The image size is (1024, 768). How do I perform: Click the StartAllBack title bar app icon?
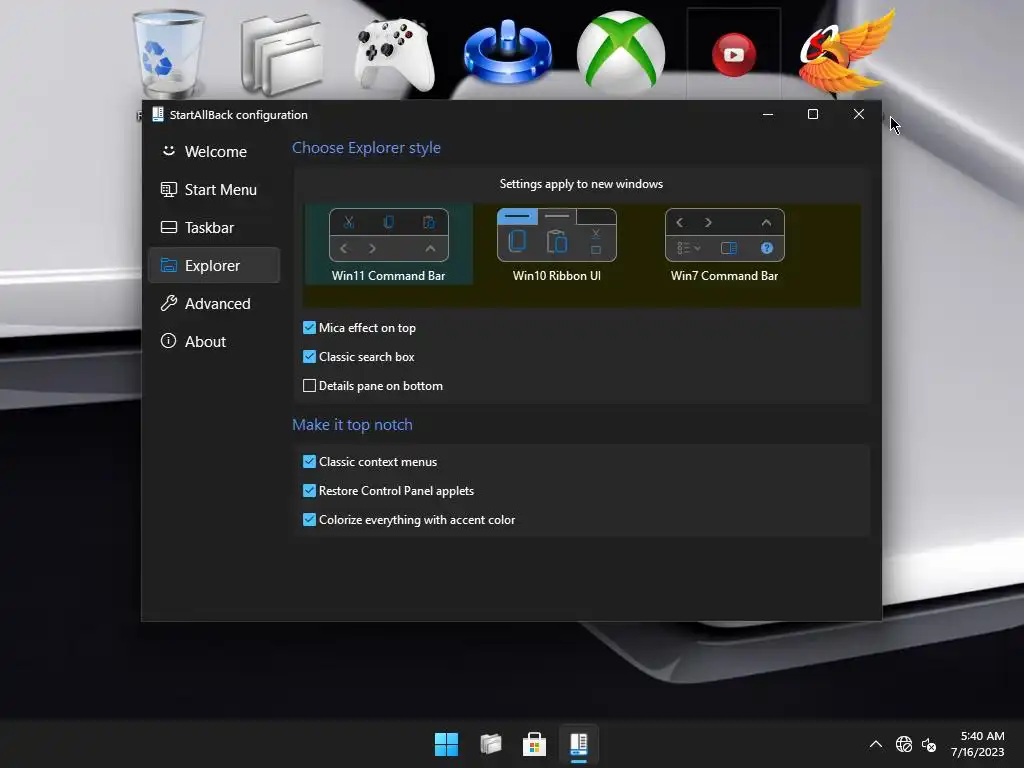157,114
